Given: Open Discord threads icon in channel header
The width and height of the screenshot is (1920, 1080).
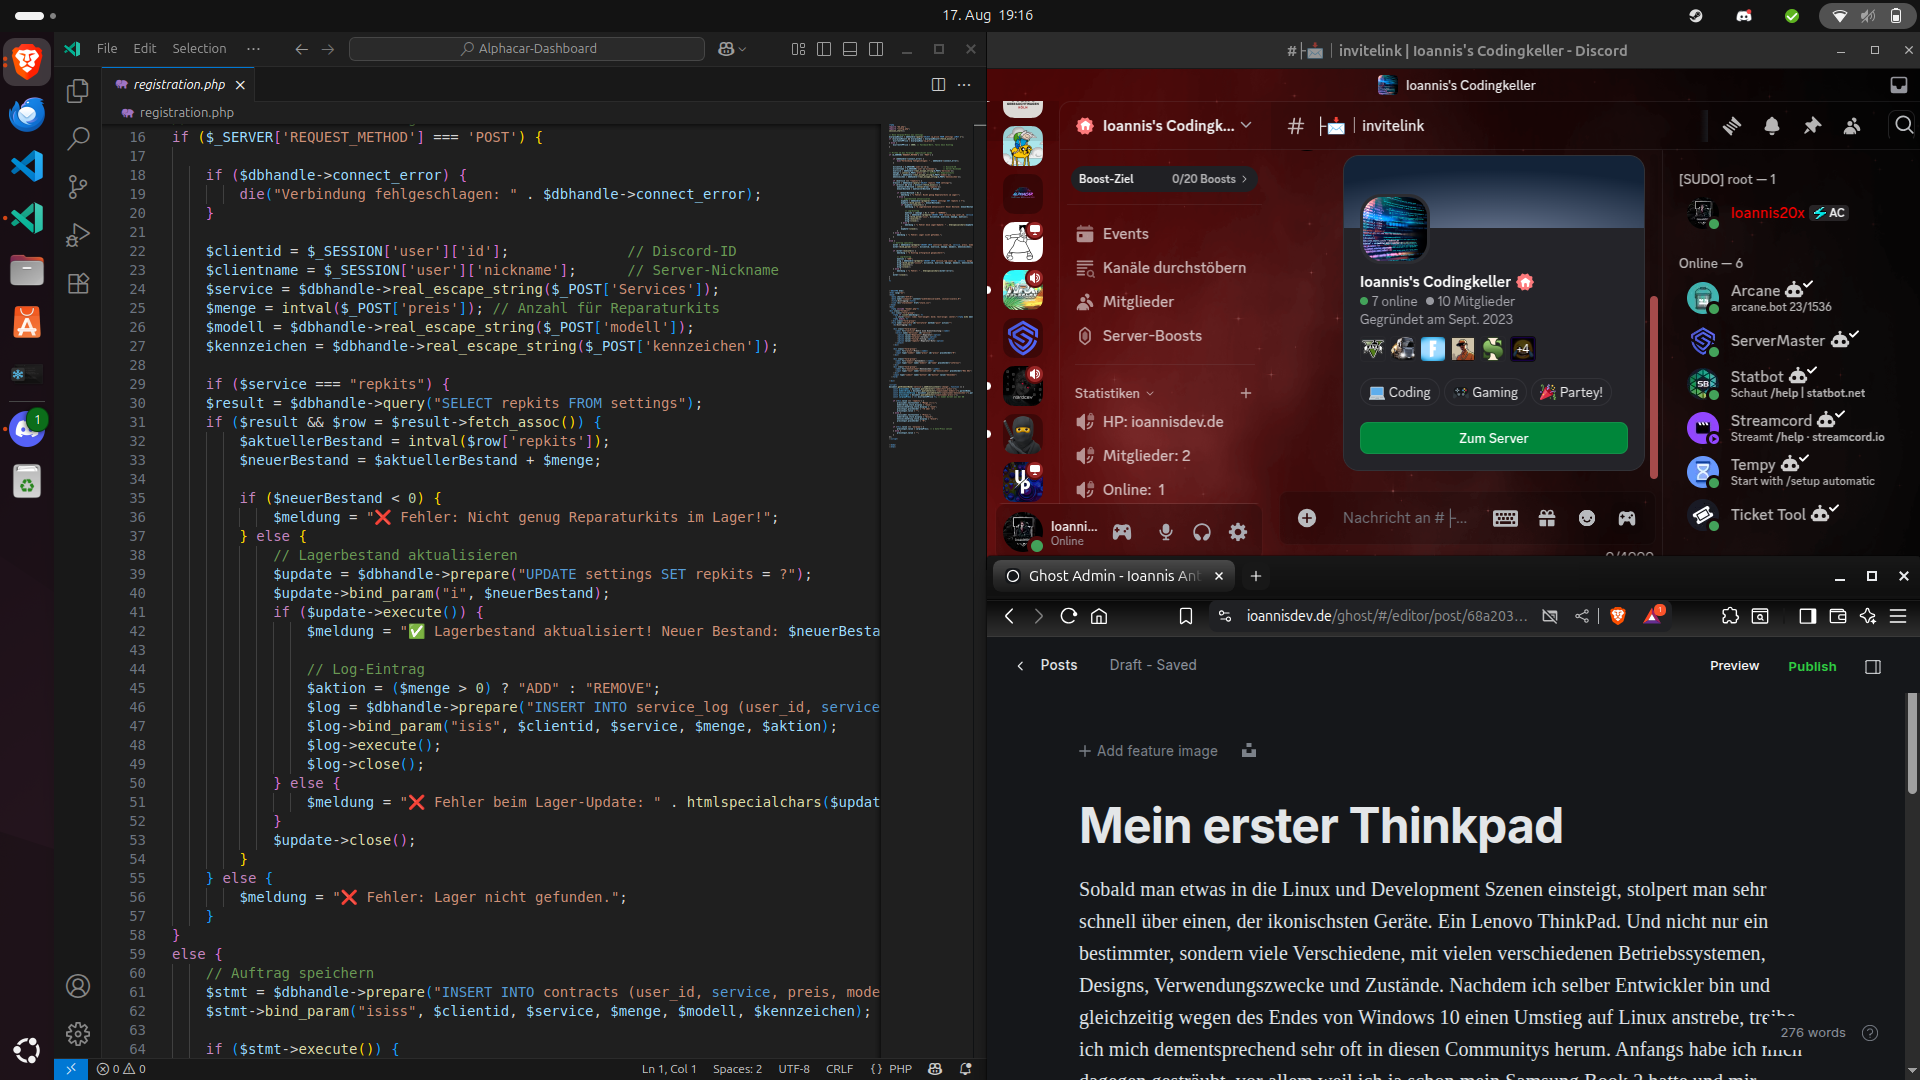Looking at the screenshot, I should click(x=1732, y=126).
